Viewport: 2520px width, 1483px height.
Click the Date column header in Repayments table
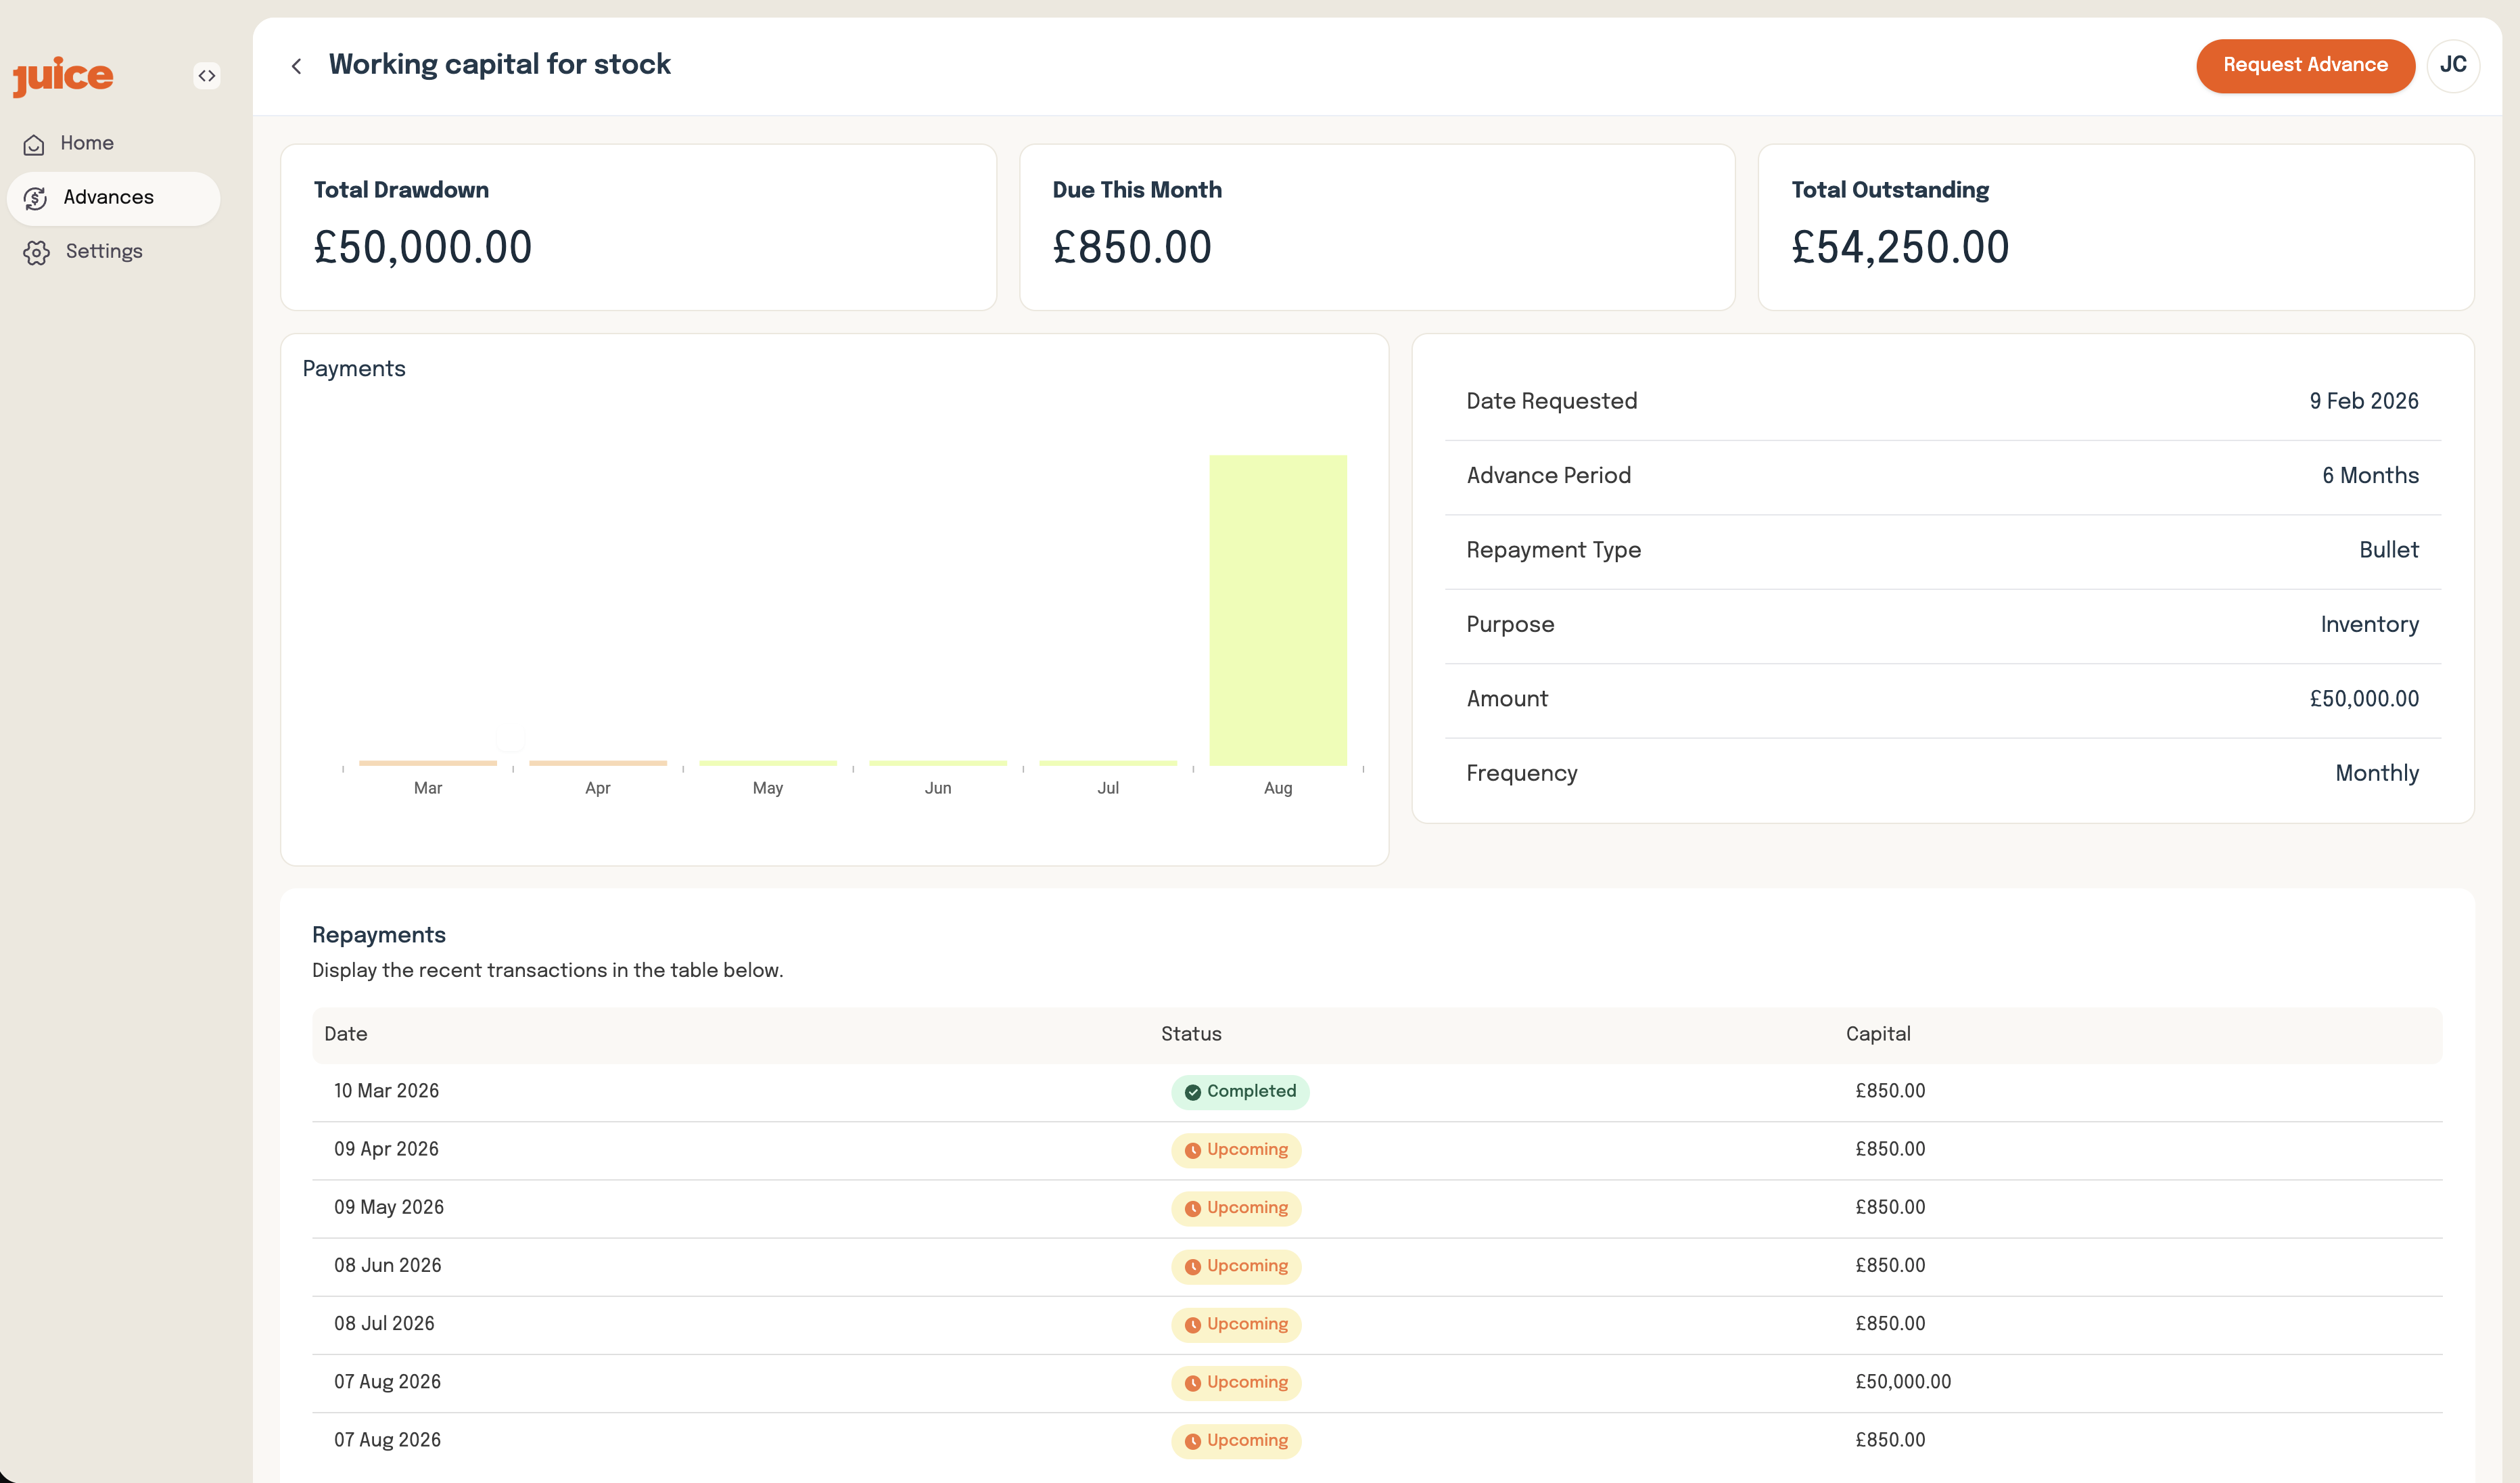click(x=345, y=1034)
